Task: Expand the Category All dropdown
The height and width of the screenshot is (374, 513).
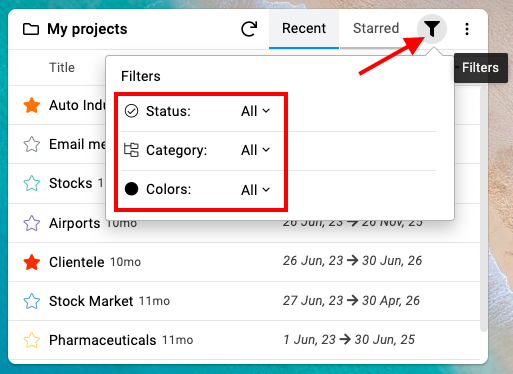Action: coord(255,150)
